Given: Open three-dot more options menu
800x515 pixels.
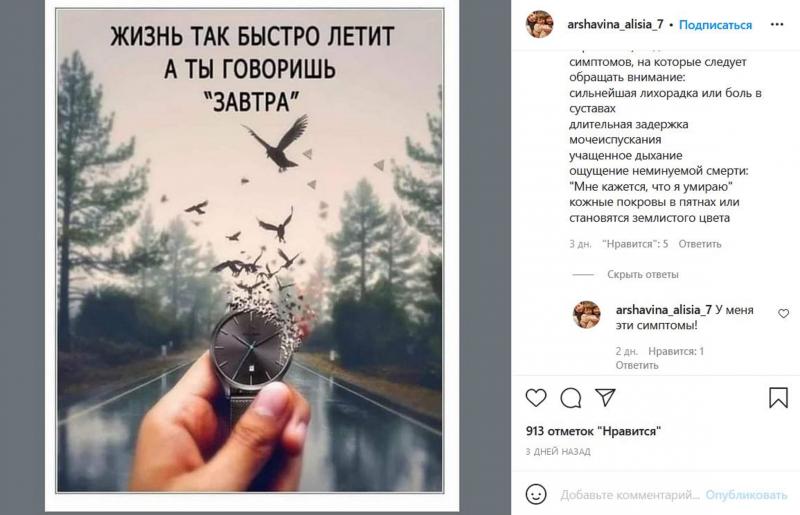Looking at the screenshot, I should [777, 24].
